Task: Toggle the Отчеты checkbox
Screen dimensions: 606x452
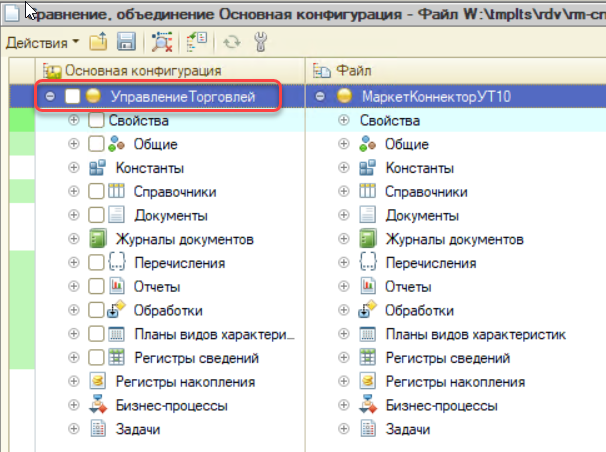Action: point(96,286)
